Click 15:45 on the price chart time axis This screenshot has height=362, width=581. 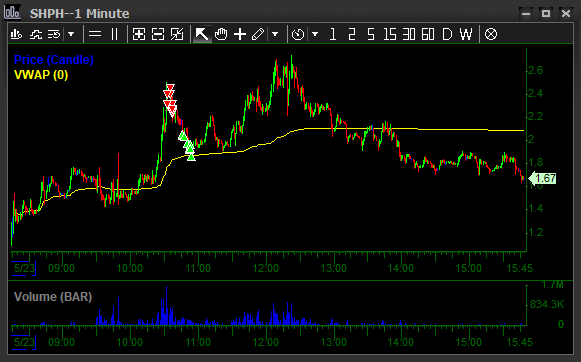tap(519, 268)
